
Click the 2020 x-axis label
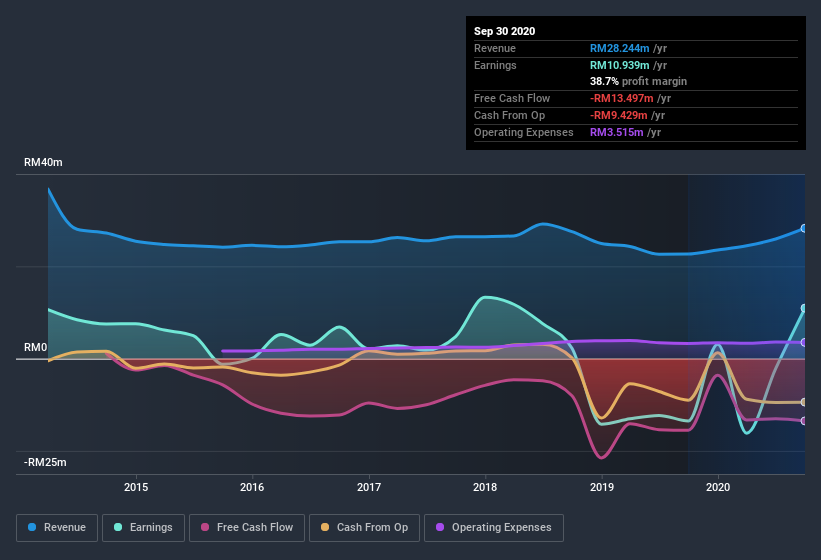(x=718, y=487)
